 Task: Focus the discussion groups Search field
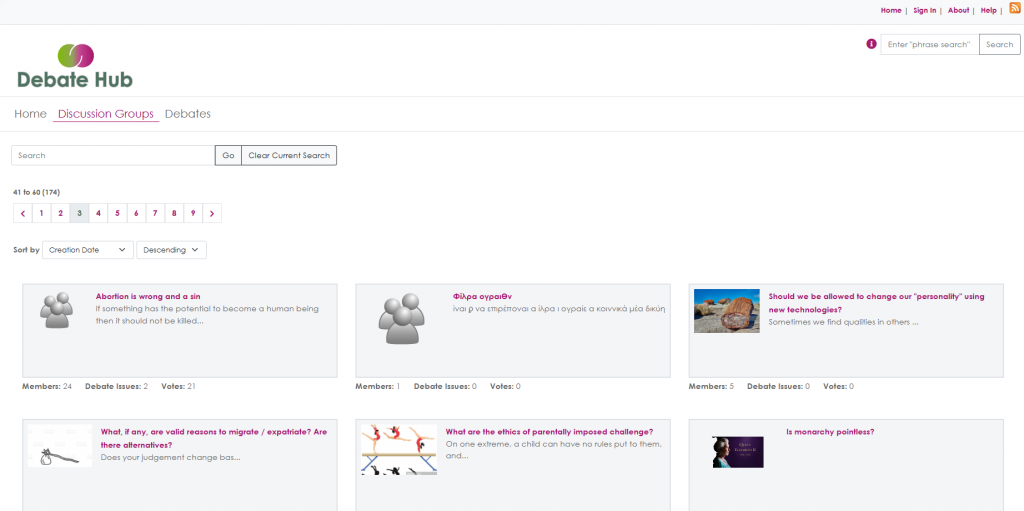[x=113, y=155]
